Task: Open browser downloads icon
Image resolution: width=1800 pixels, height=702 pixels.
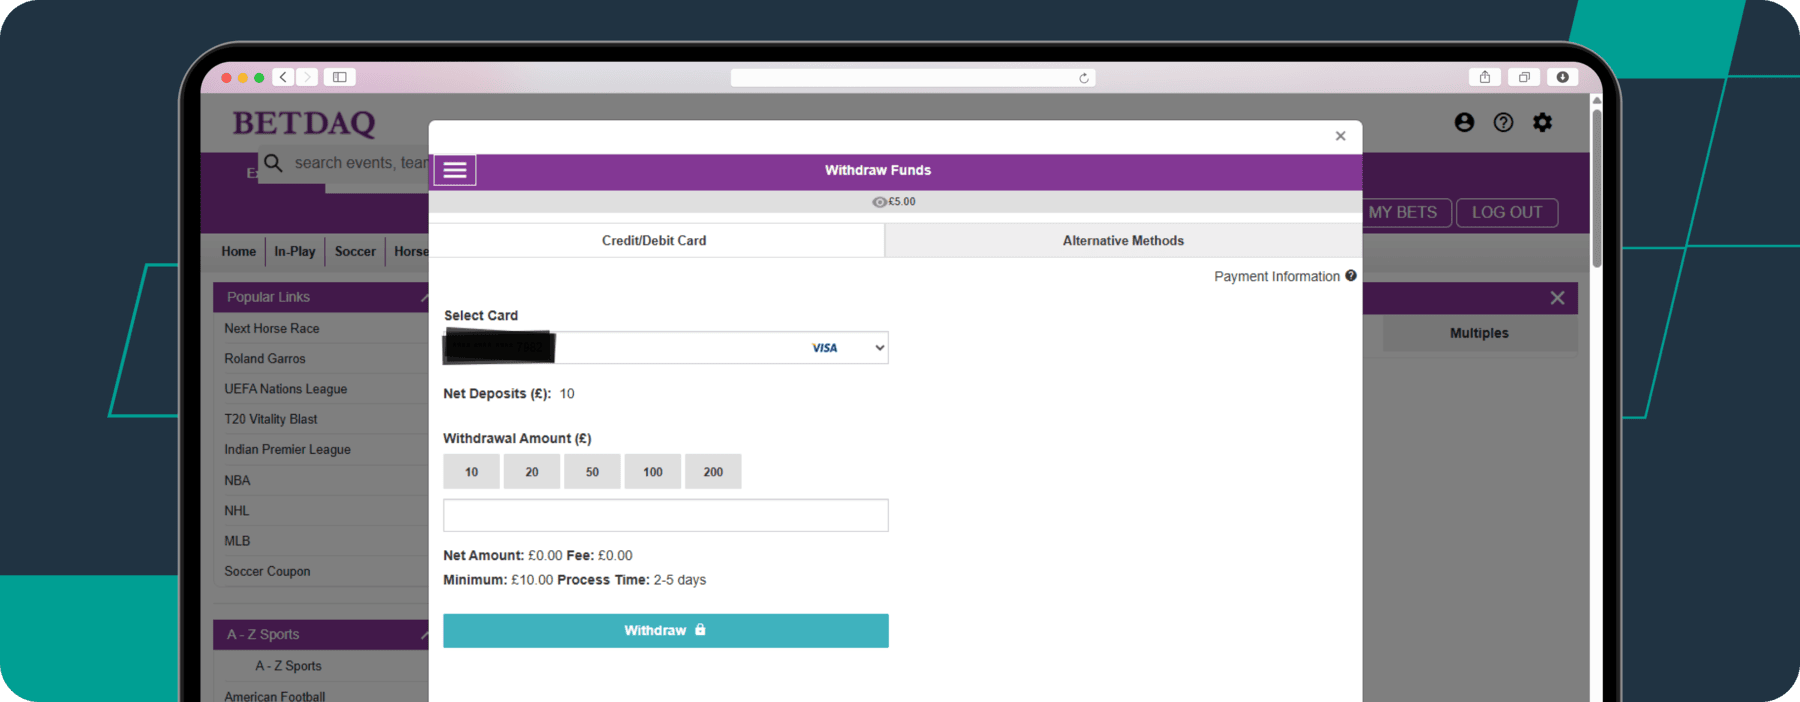Action: [1563, 77]
